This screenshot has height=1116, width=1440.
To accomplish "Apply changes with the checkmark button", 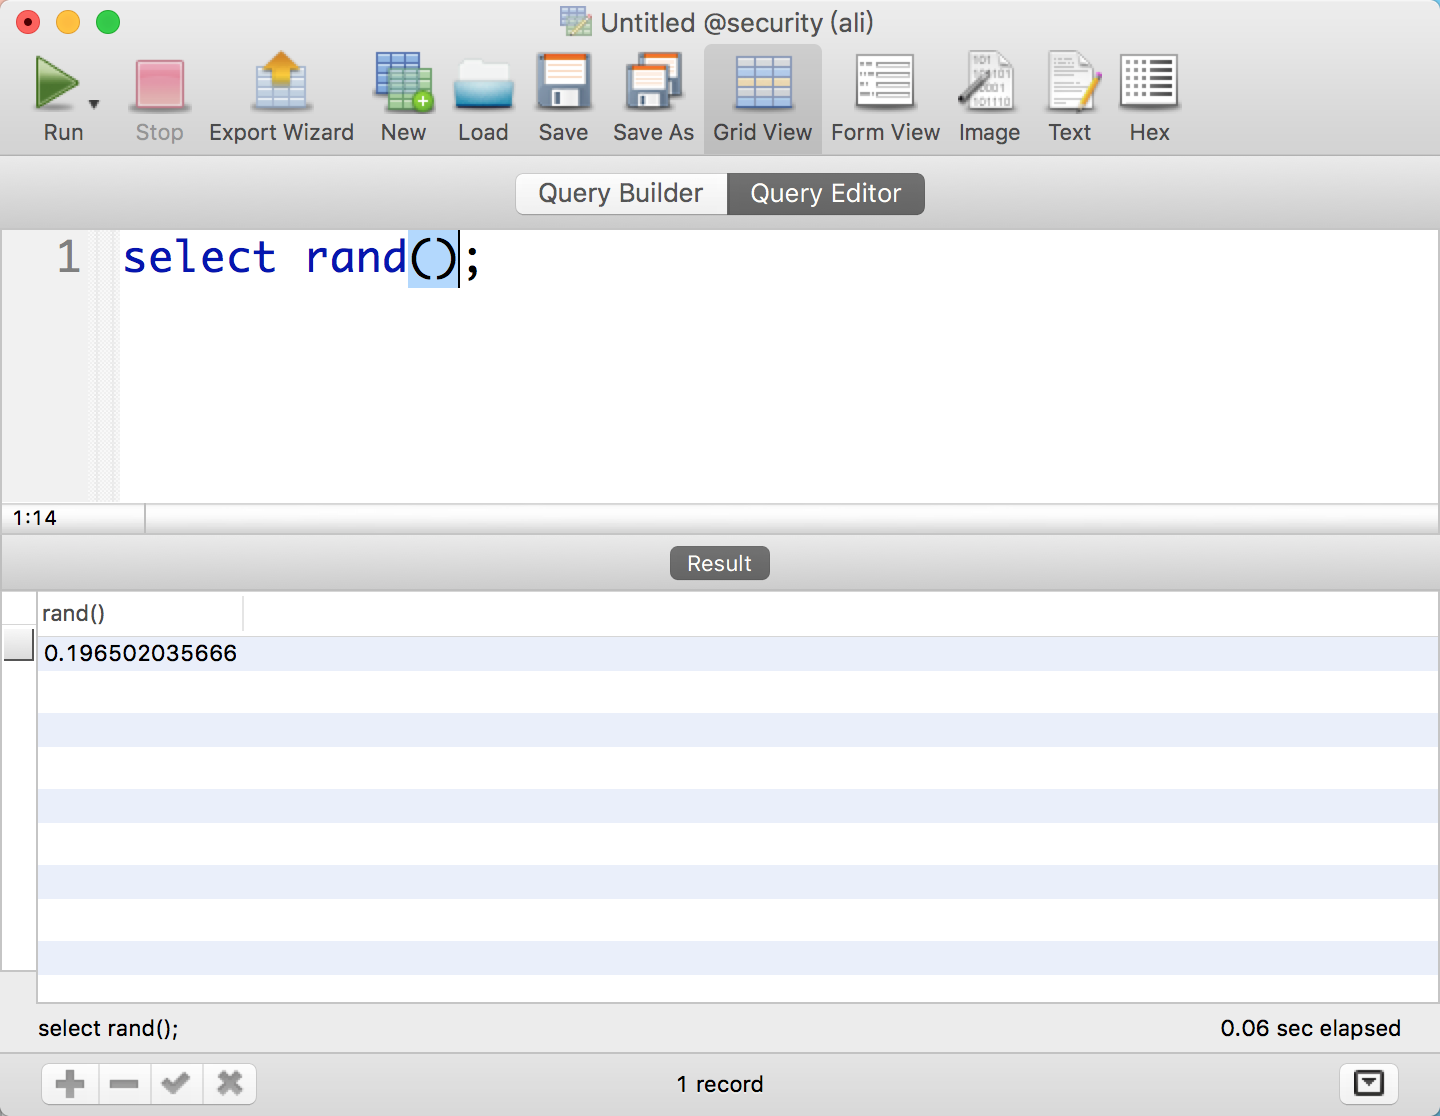I will (x=176, y=1083).
